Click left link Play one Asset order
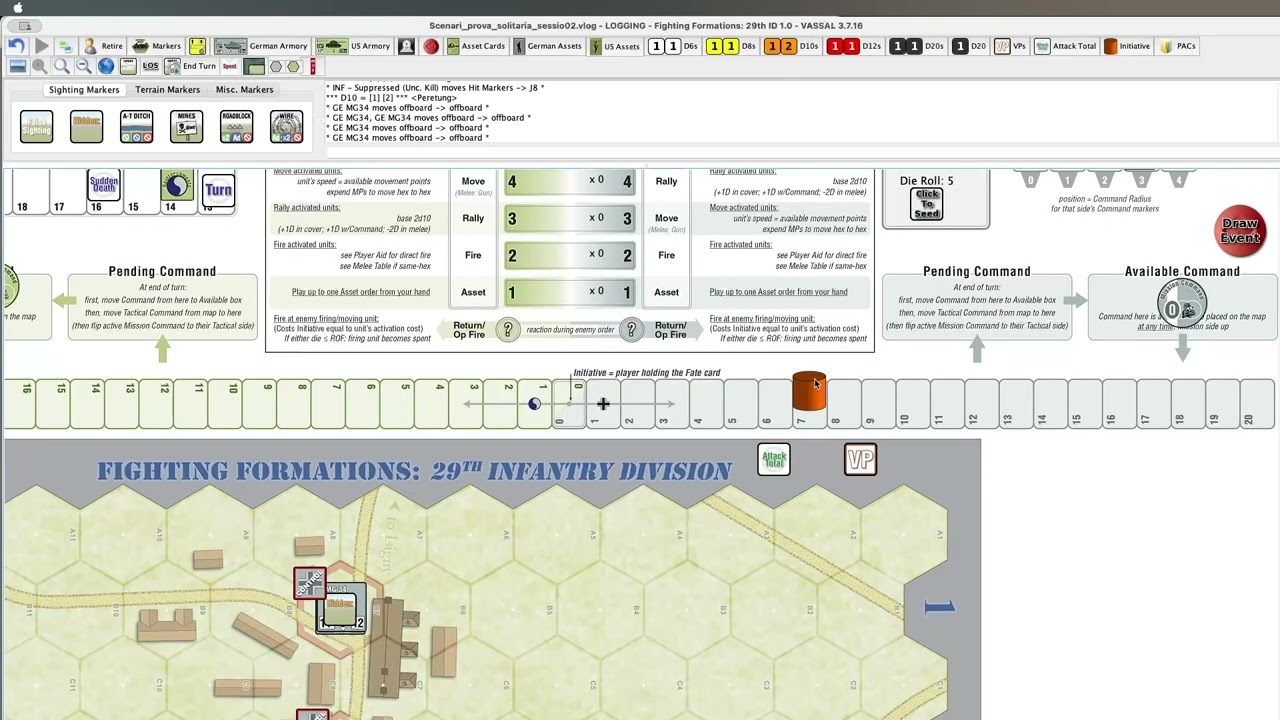 360,292
